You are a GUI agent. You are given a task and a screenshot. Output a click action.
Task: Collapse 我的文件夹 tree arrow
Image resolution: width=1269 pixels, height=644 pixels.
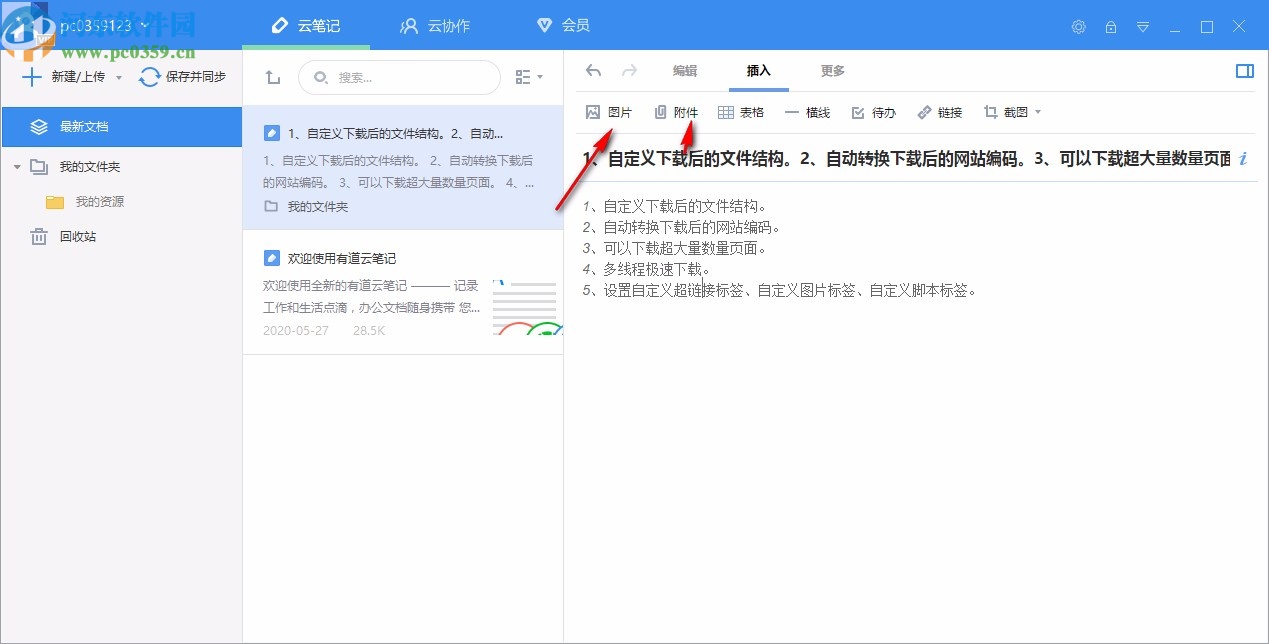click(17, 167)
